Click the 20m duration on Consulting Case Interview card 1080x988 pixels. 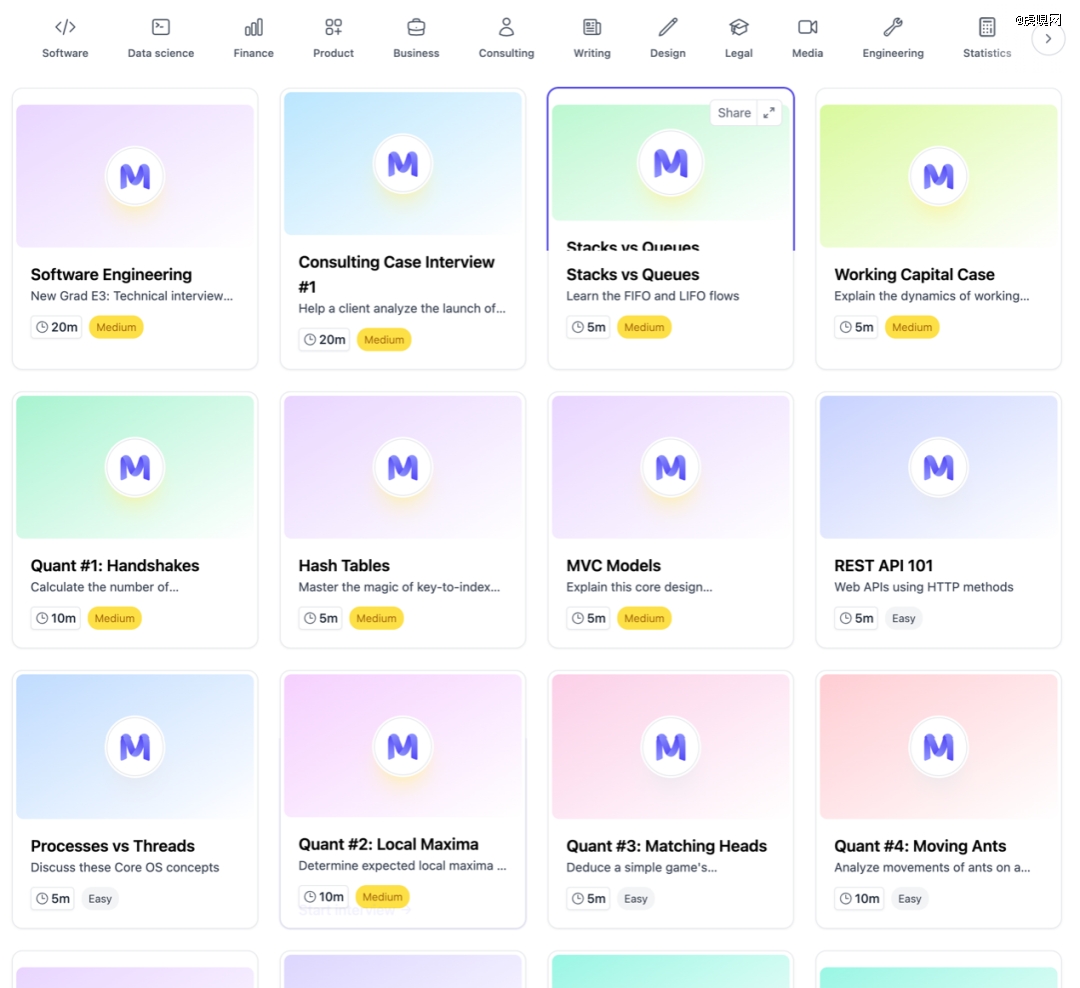coord(324,340)
